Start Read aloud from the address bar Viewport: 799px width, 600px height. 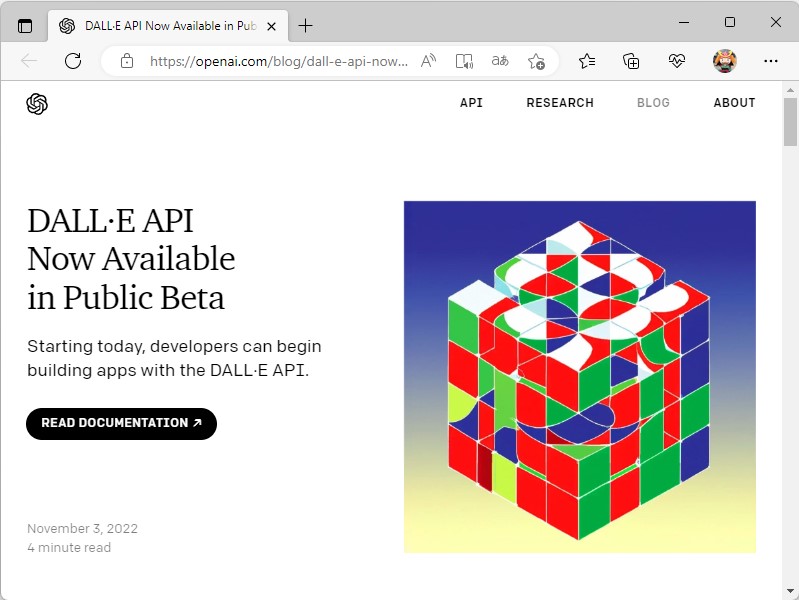(429, 61)
